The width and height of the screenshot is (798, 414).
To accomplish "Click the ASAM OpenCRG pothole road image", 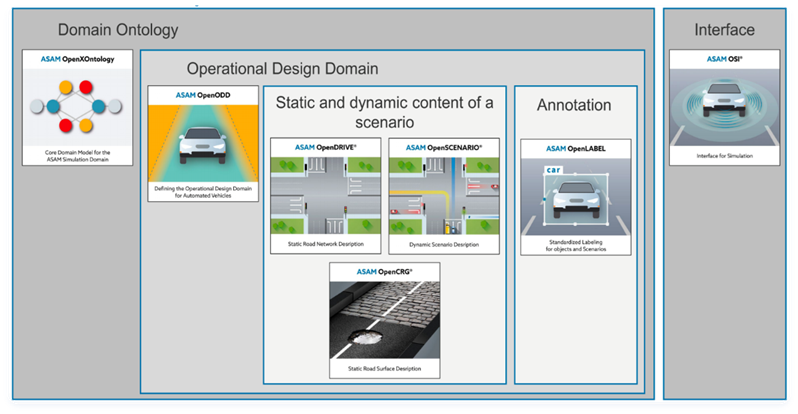I will click(385, 320).
